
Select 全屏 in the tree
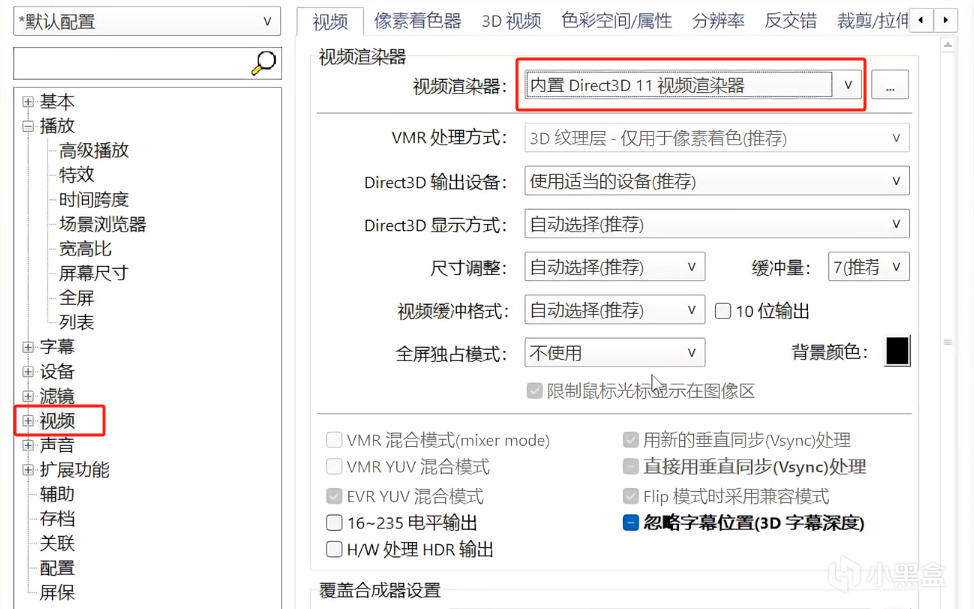[x=76, y=298]
